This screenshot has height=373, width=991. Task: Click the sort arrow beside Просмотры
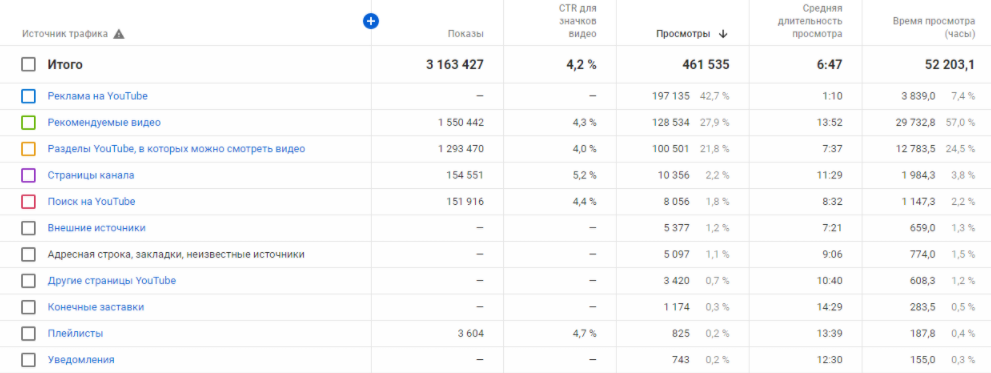pos(723,34)
